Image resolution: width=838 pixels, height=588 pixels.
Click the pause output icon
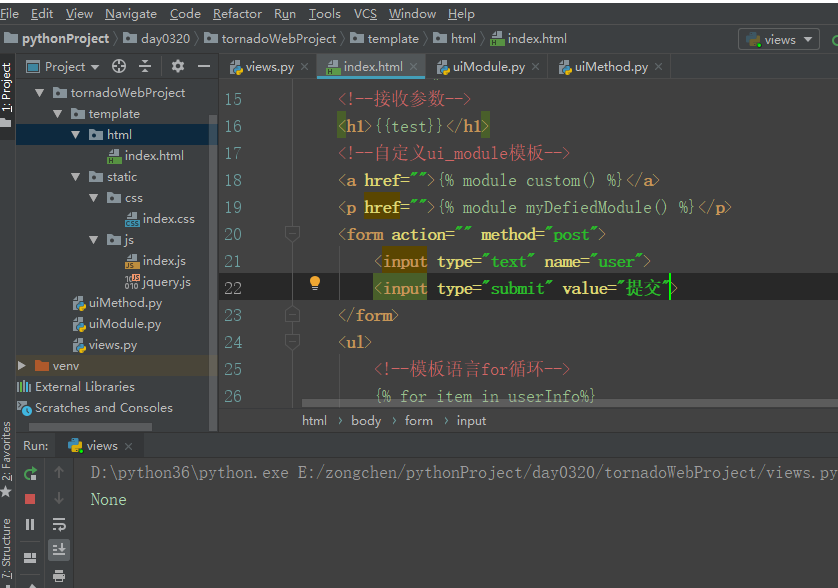click(x=30, y=524)
